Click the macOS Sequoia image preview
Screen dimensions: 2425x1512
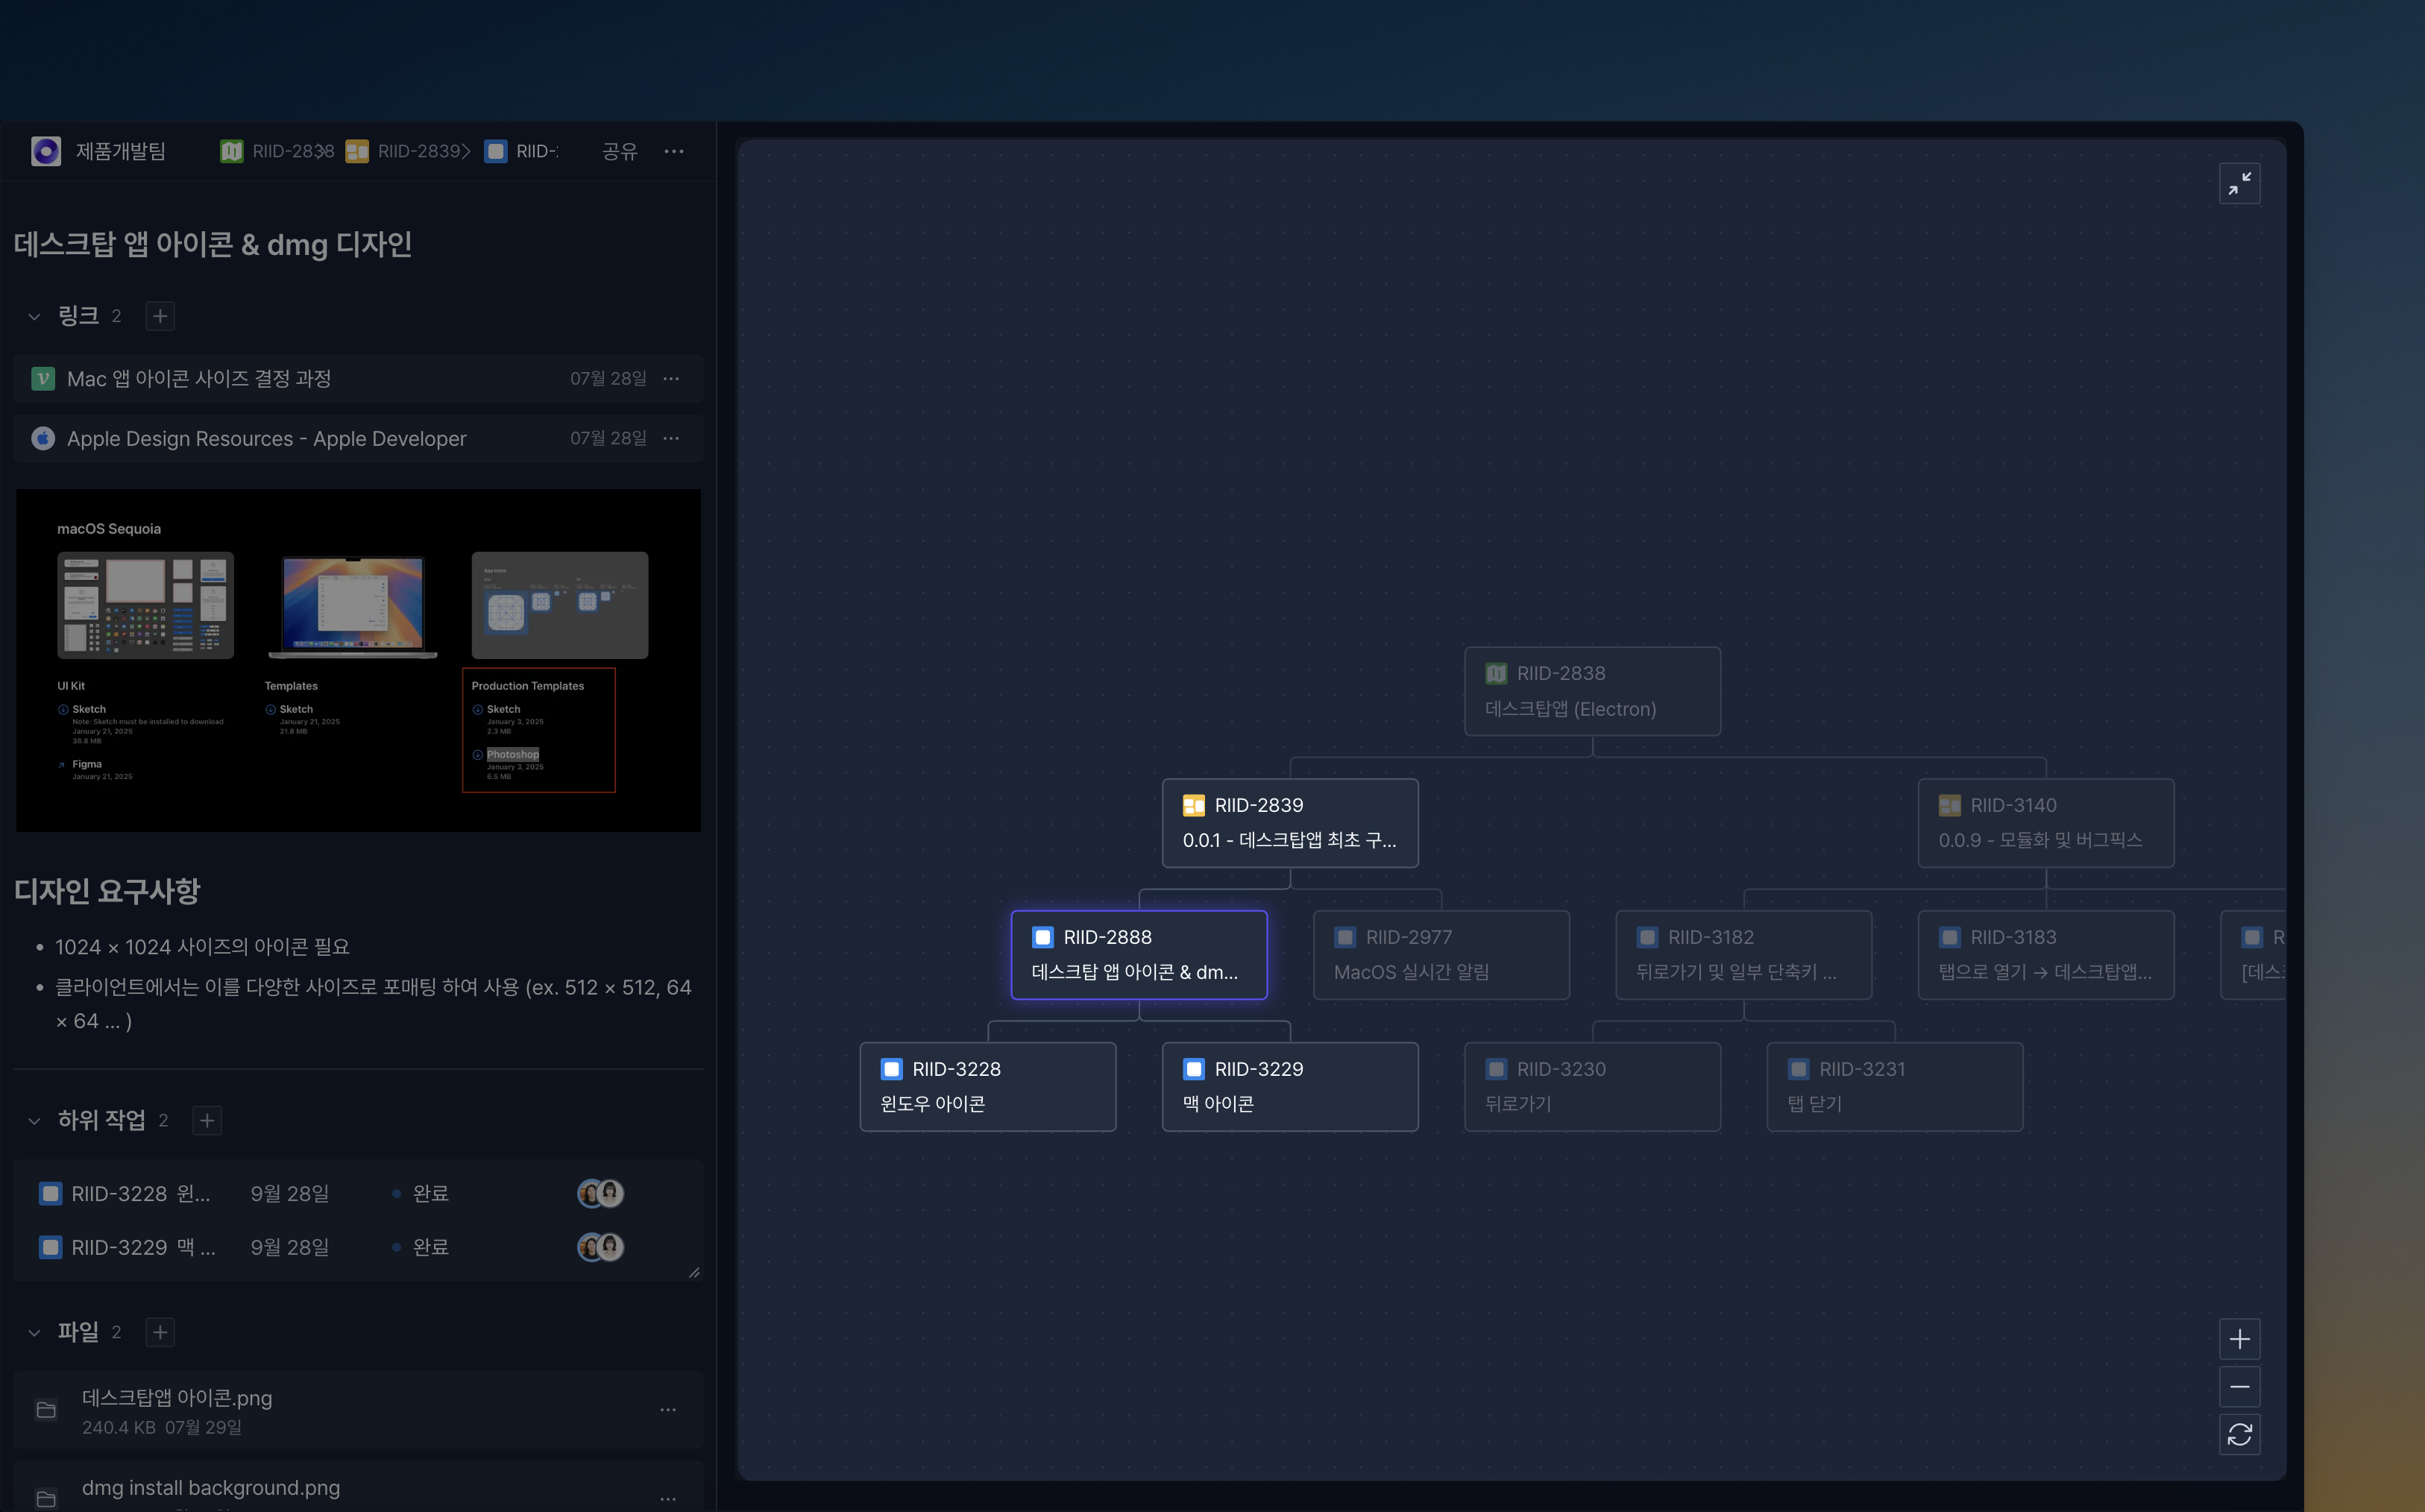[x=358, y=660]
